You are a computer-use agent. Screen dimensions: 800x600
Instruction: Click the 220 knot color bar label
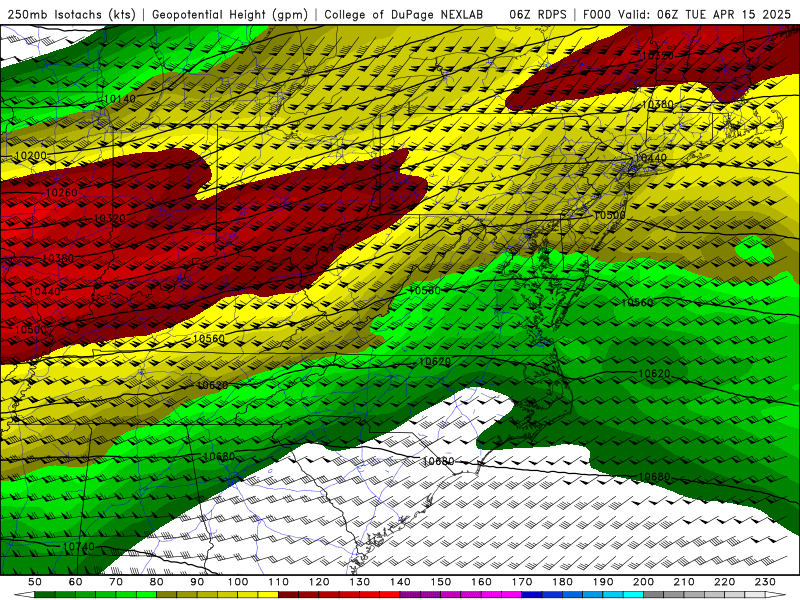724,582
